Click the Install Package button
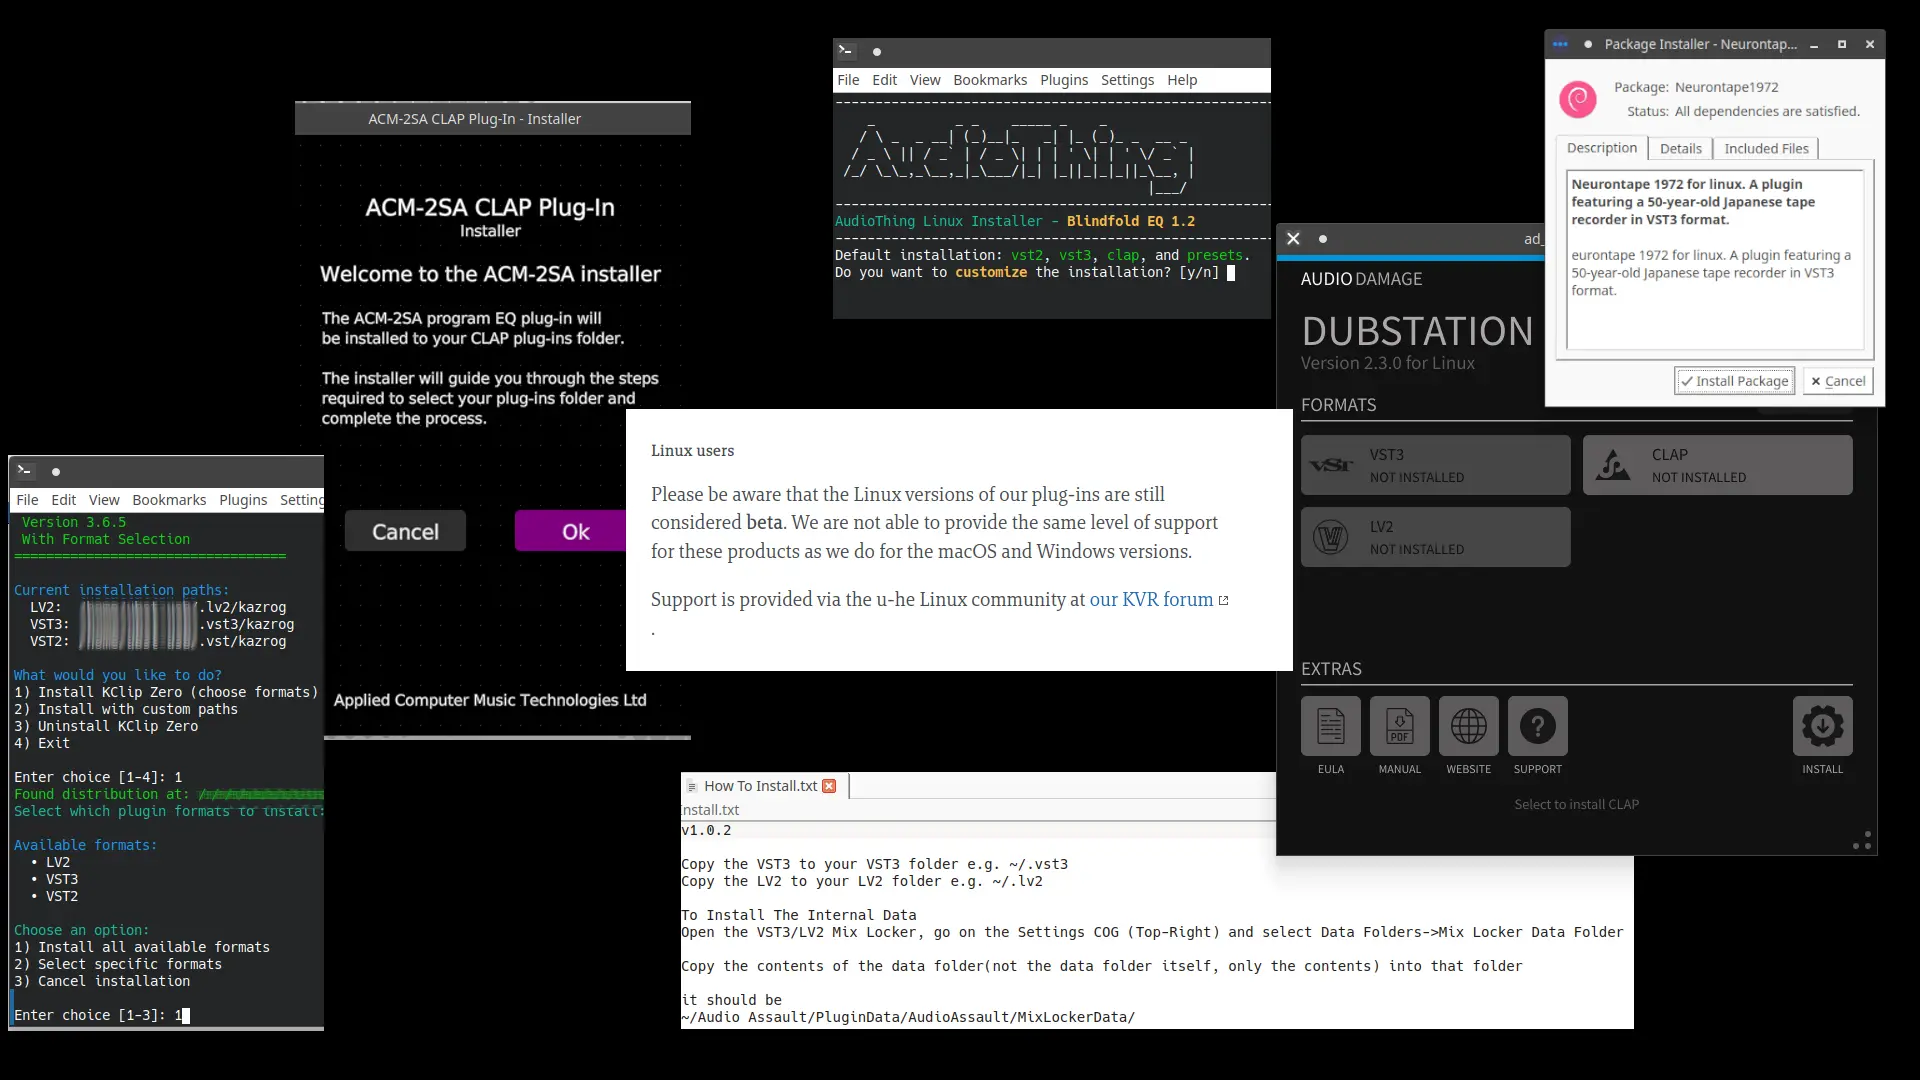Viewport: 1920px width, 1080px height. (1734, 381)
